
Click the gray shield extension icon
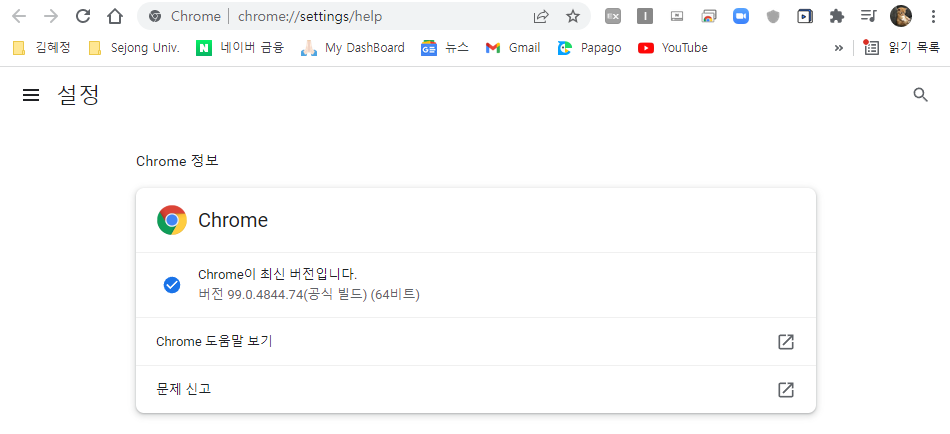pyautogui.click(x=772, y=16)
